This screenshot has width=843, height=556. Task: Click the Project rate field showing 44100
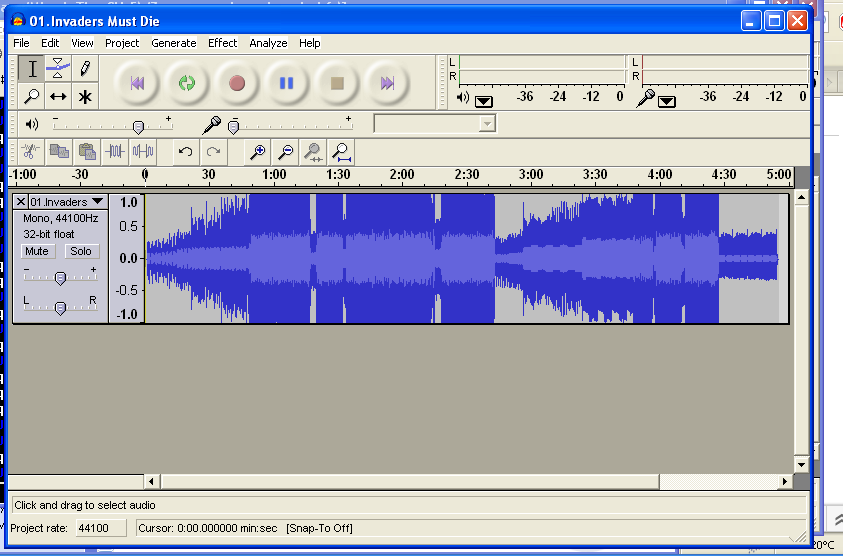101,528
